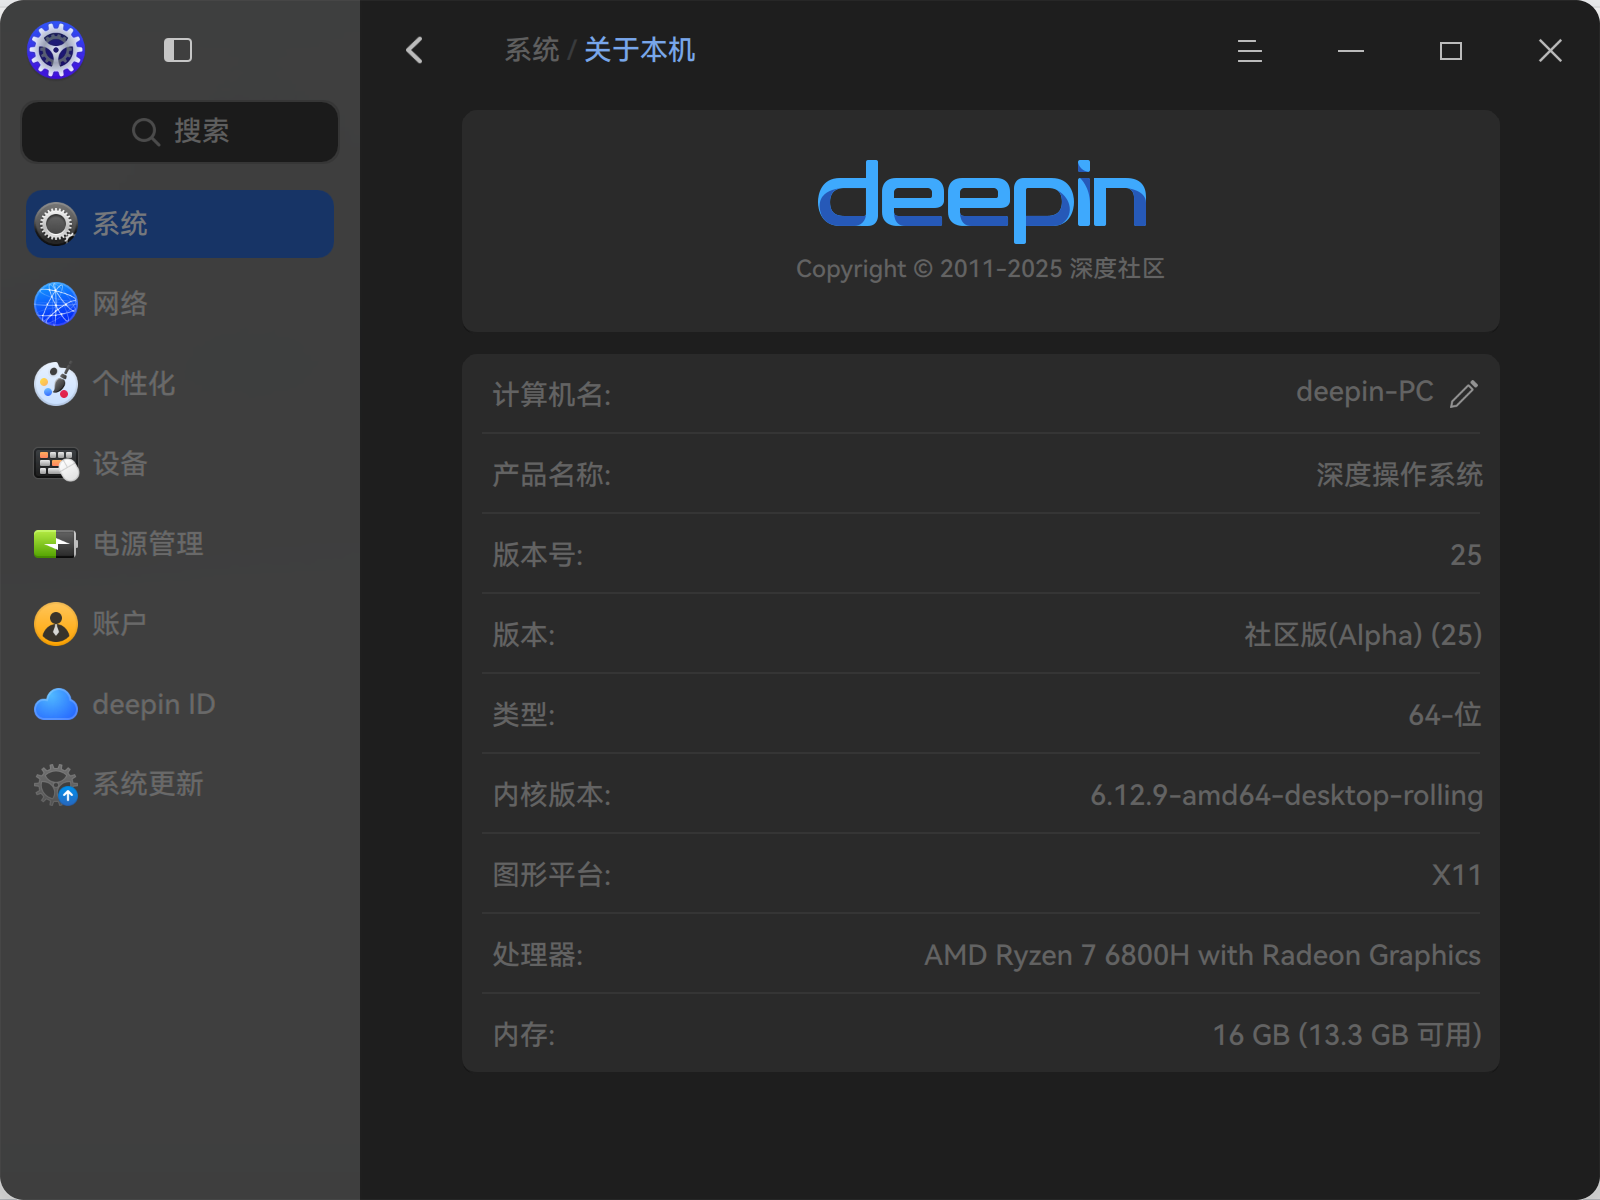Click the 计算机名 field label
This screenshot has width=1600, height=1200.
click(552, 395)
